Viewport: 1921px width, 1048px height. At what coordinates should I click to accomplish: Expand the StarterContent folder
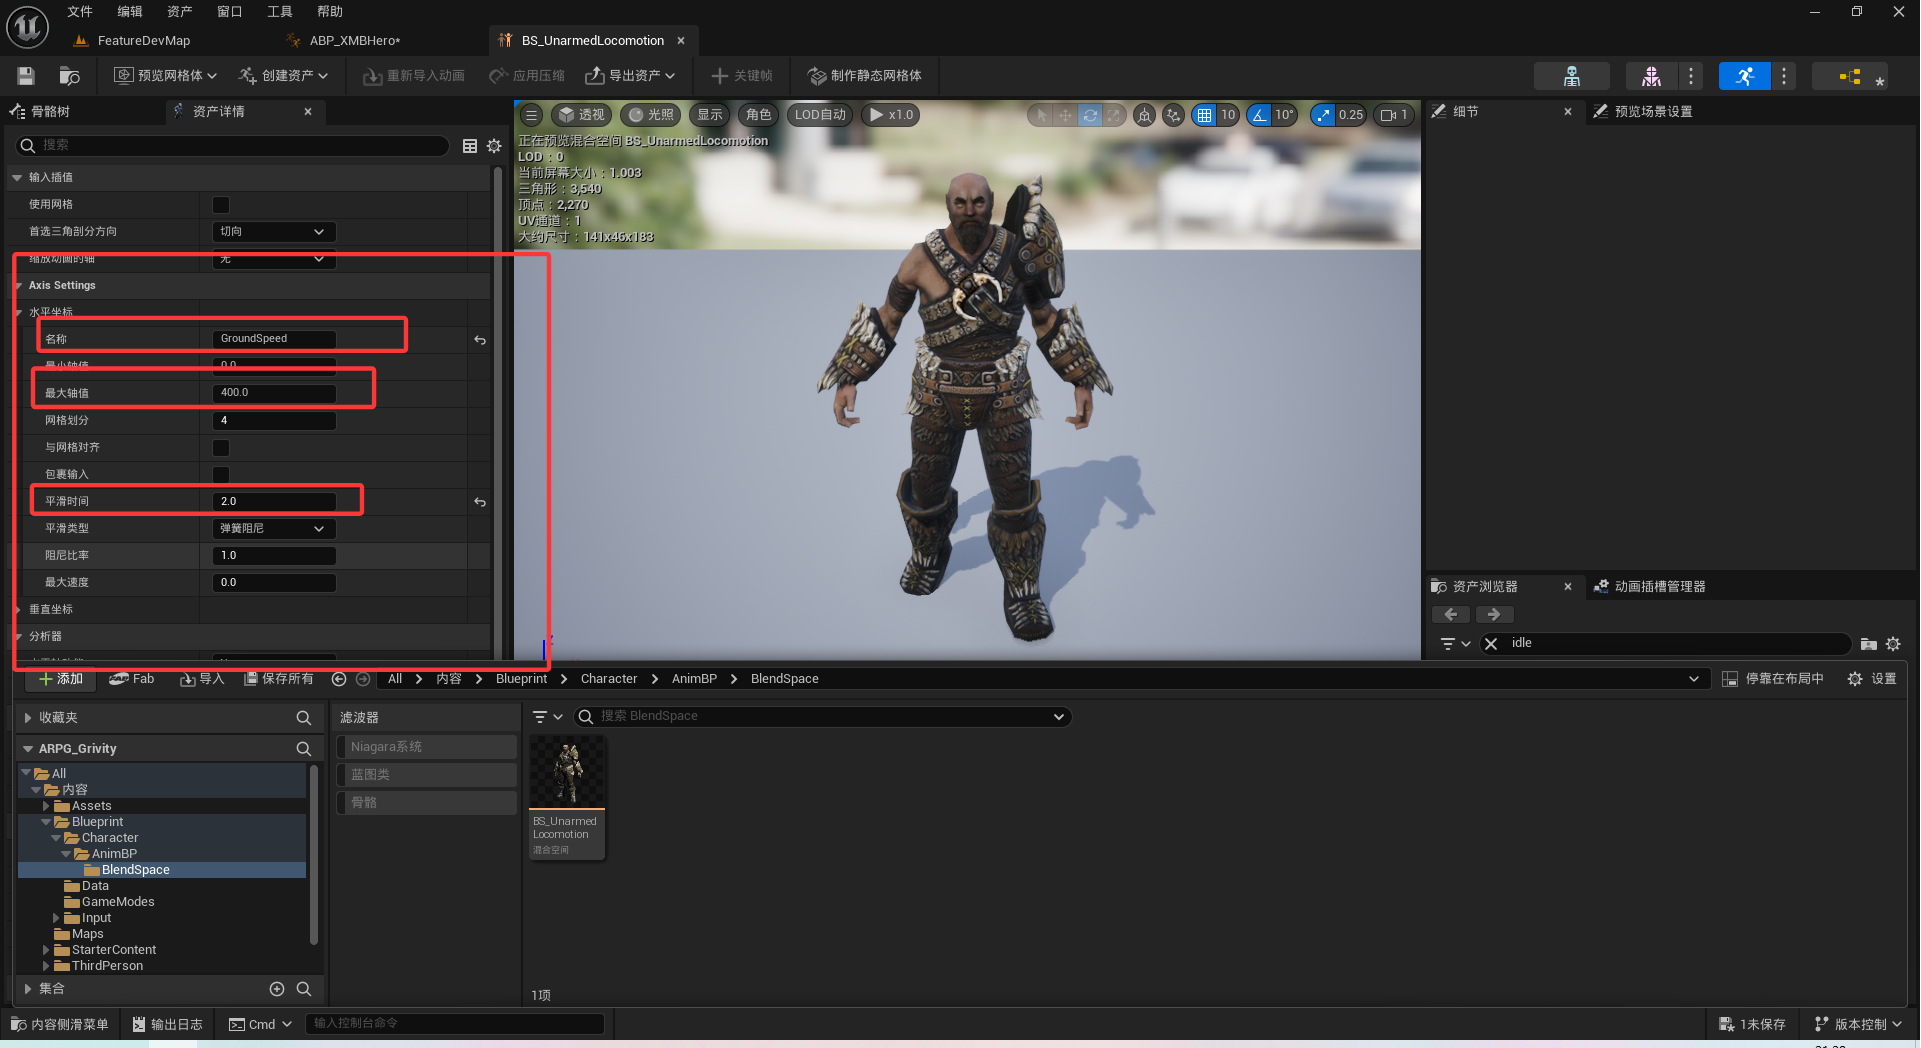(46, 950)
